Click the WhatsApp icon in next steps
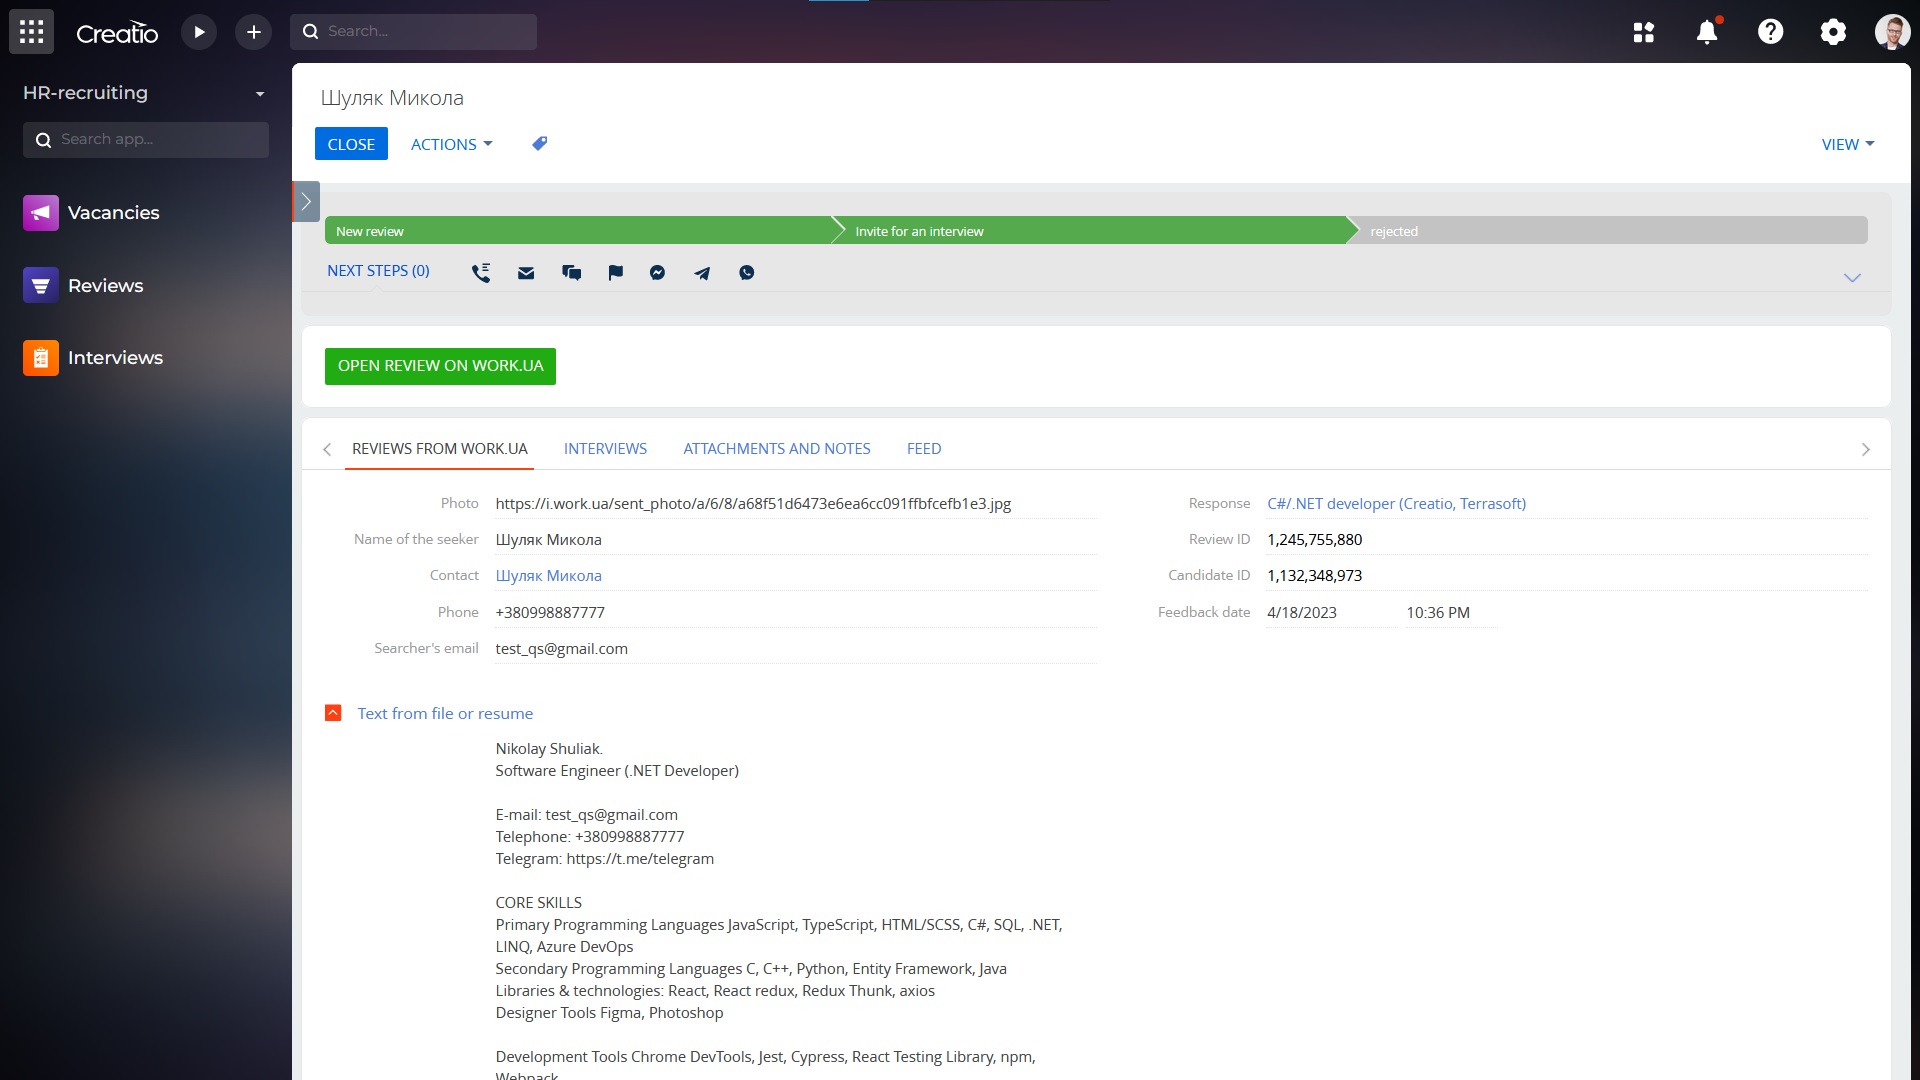1920x1080 pixels. point(747,273)
